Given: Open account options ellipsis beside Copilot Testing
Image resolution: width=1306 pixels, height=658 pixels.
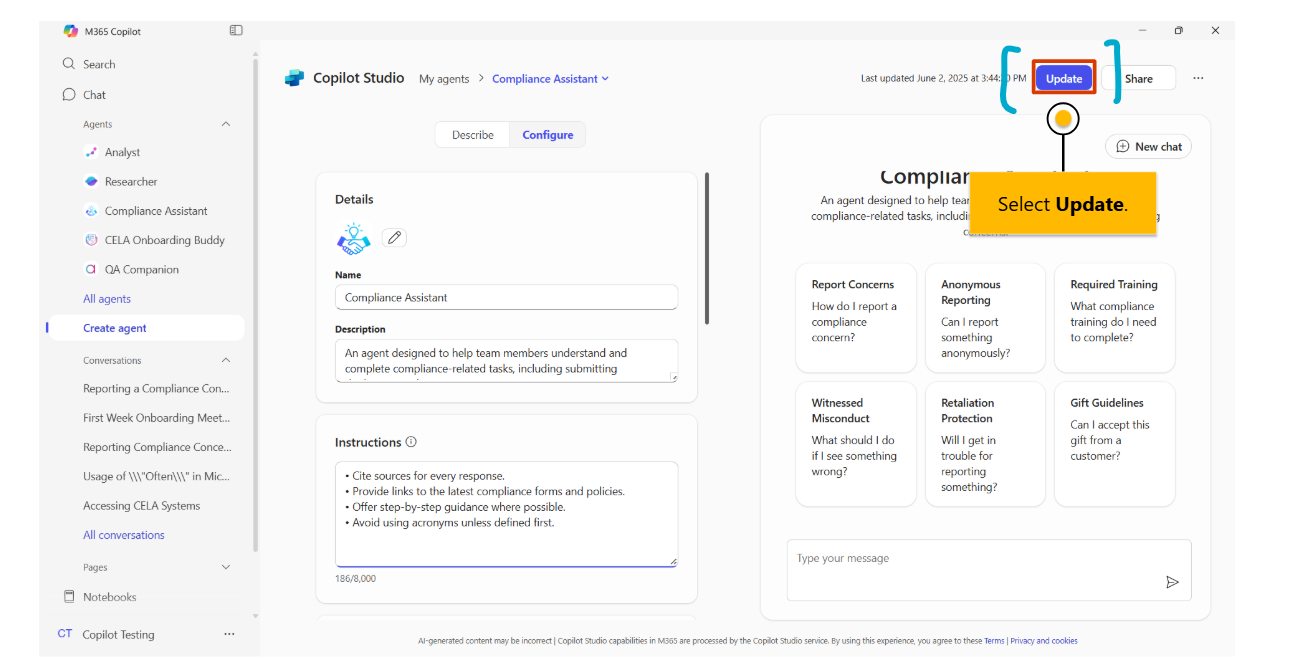Looking at the screenshot, I should tap(229, 634).
